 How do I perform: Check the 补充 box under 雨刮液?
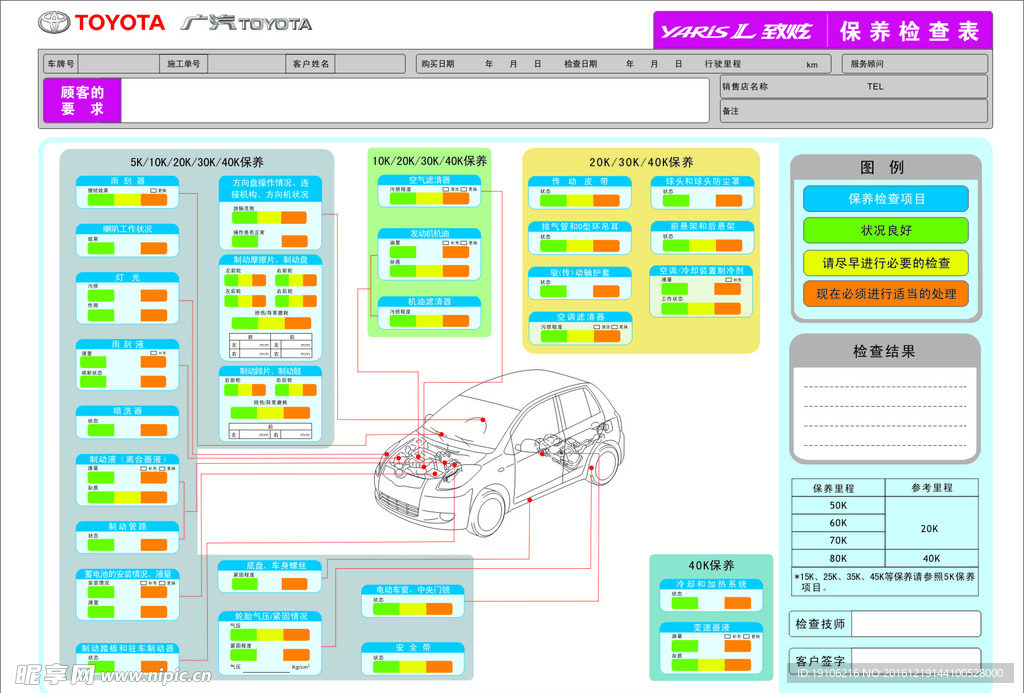(x=154, y=353)
